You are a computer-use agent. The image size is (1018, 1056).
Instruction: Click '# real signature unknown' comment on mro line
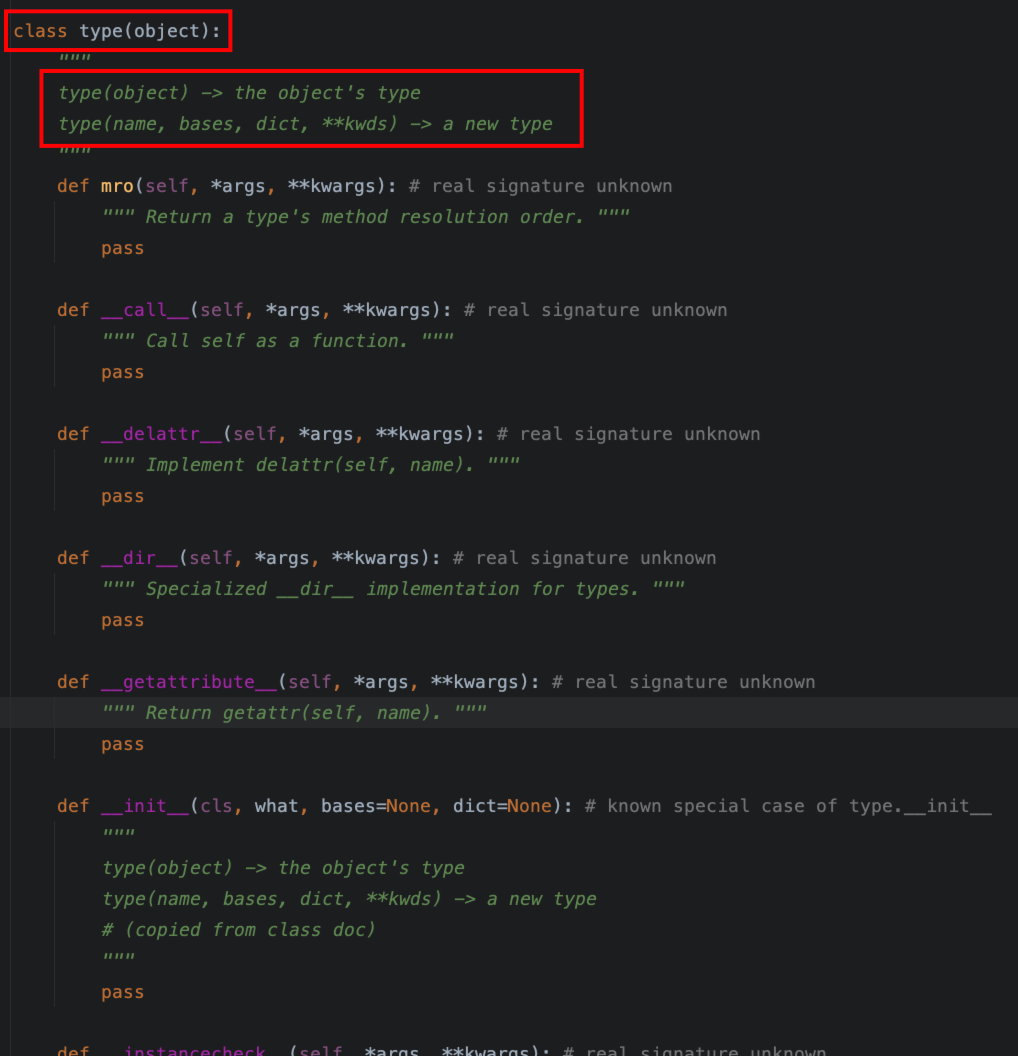click(541, 186)
